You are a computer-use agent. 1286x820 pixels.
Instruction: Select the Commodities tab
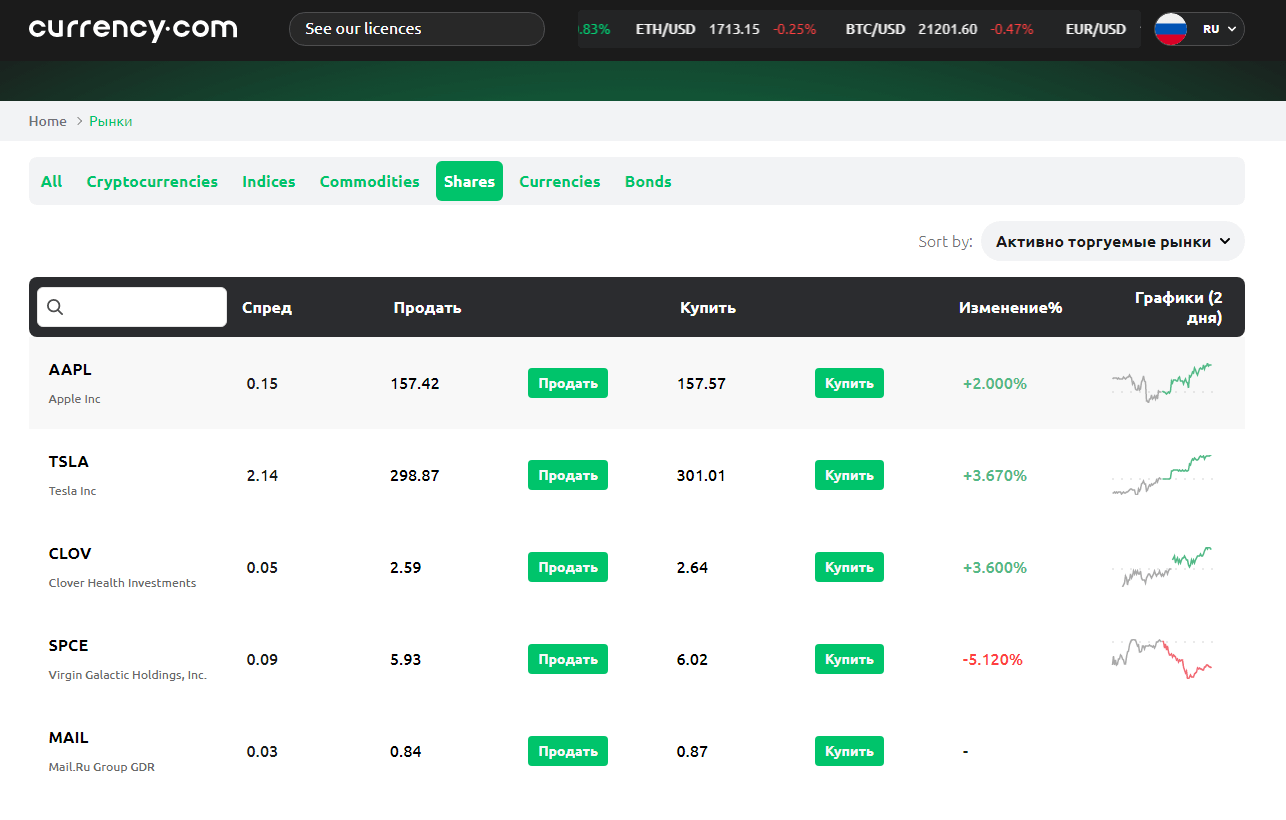tap(369, 182)
